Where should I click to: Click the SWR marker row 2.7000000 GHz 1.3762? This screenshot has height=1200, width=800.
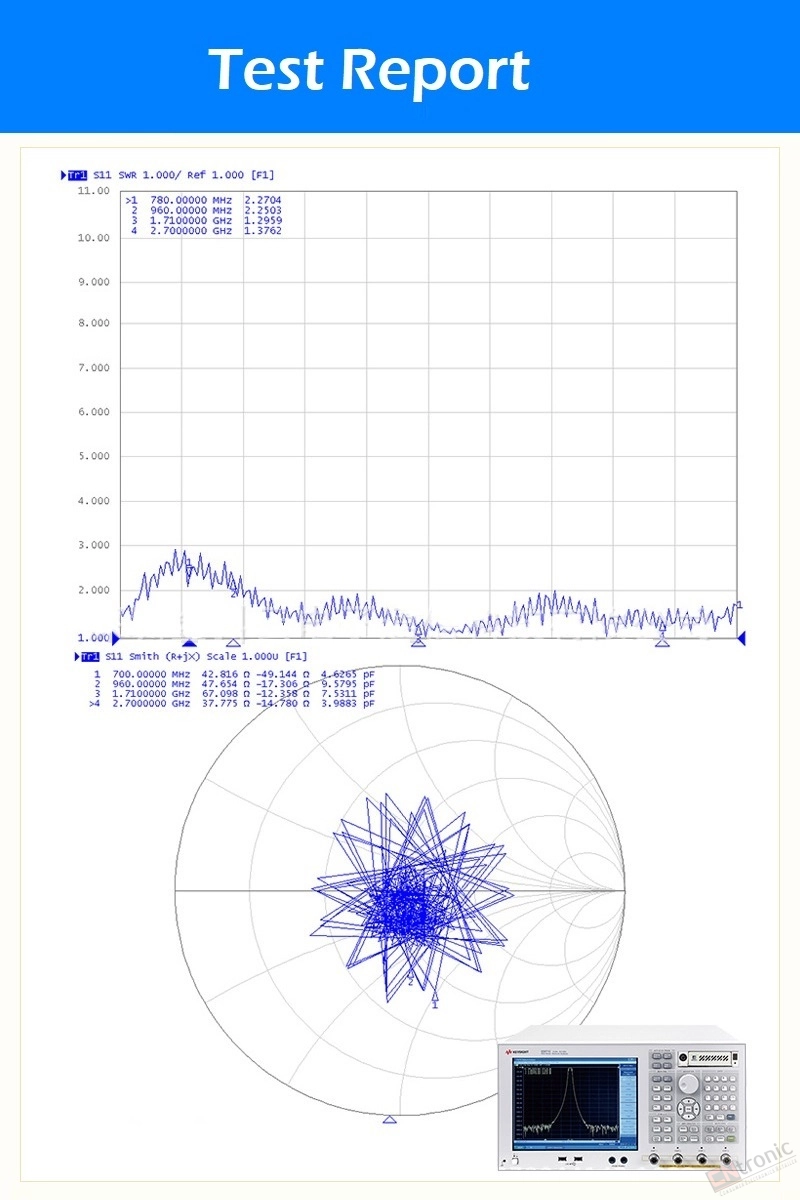click(205, 231)
